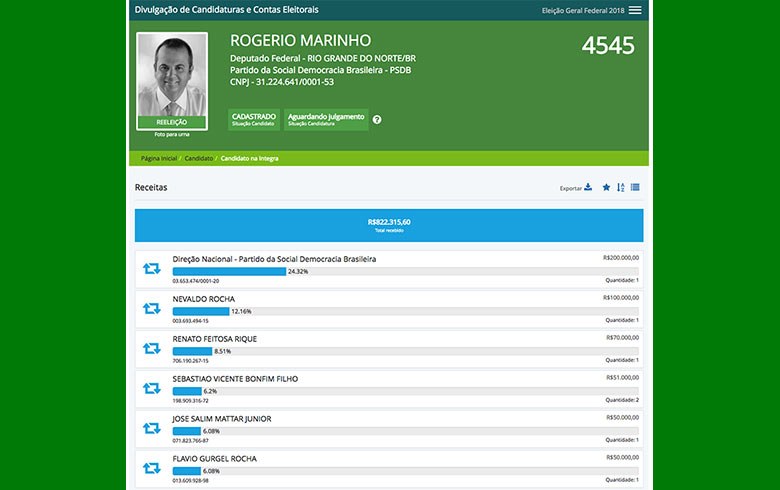This screenshot has width=780, height=490.
Task: Sort receitas with the A-Z sort icon
Action: (x=620, y=187)
